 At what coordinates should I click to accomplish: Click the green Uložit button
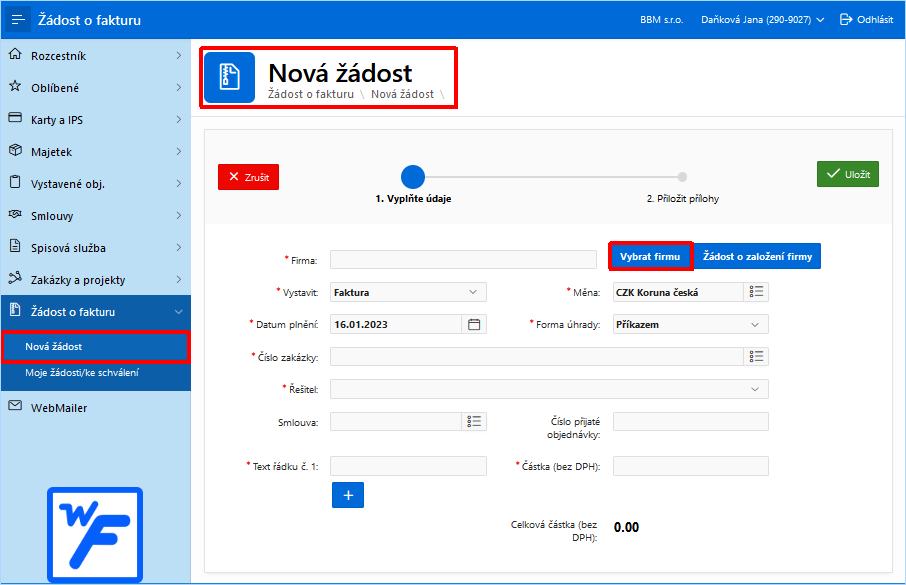click(x=848, y=174)
